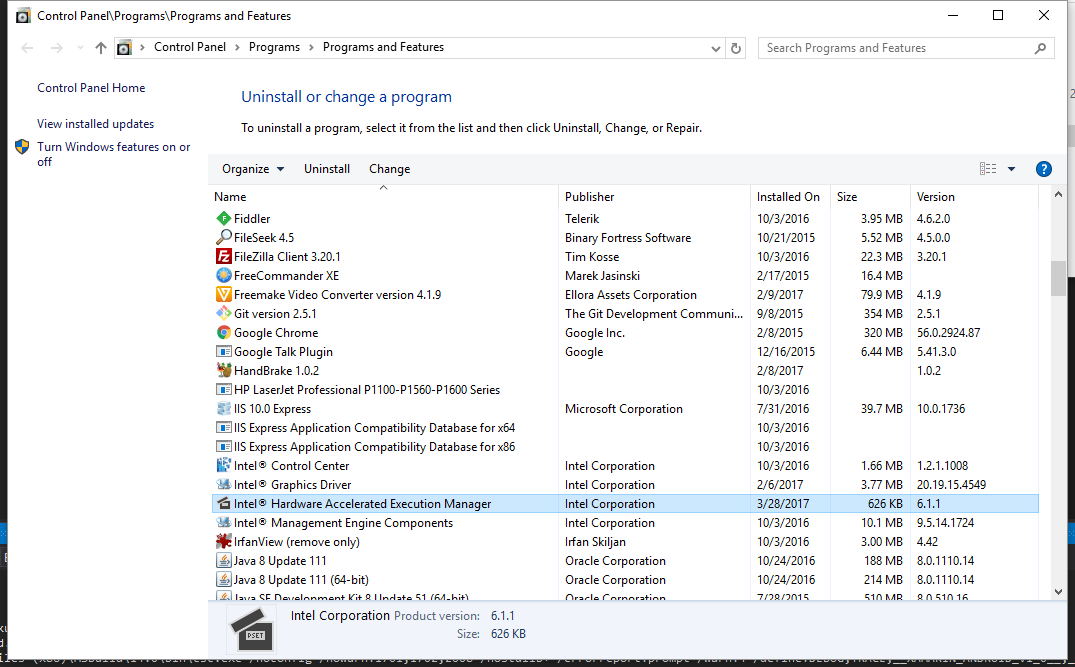Click the Git version 2.5.1 icon
Image resolution: width=1075 pixels, height=667 pixels.
click(x=224, y=313)
